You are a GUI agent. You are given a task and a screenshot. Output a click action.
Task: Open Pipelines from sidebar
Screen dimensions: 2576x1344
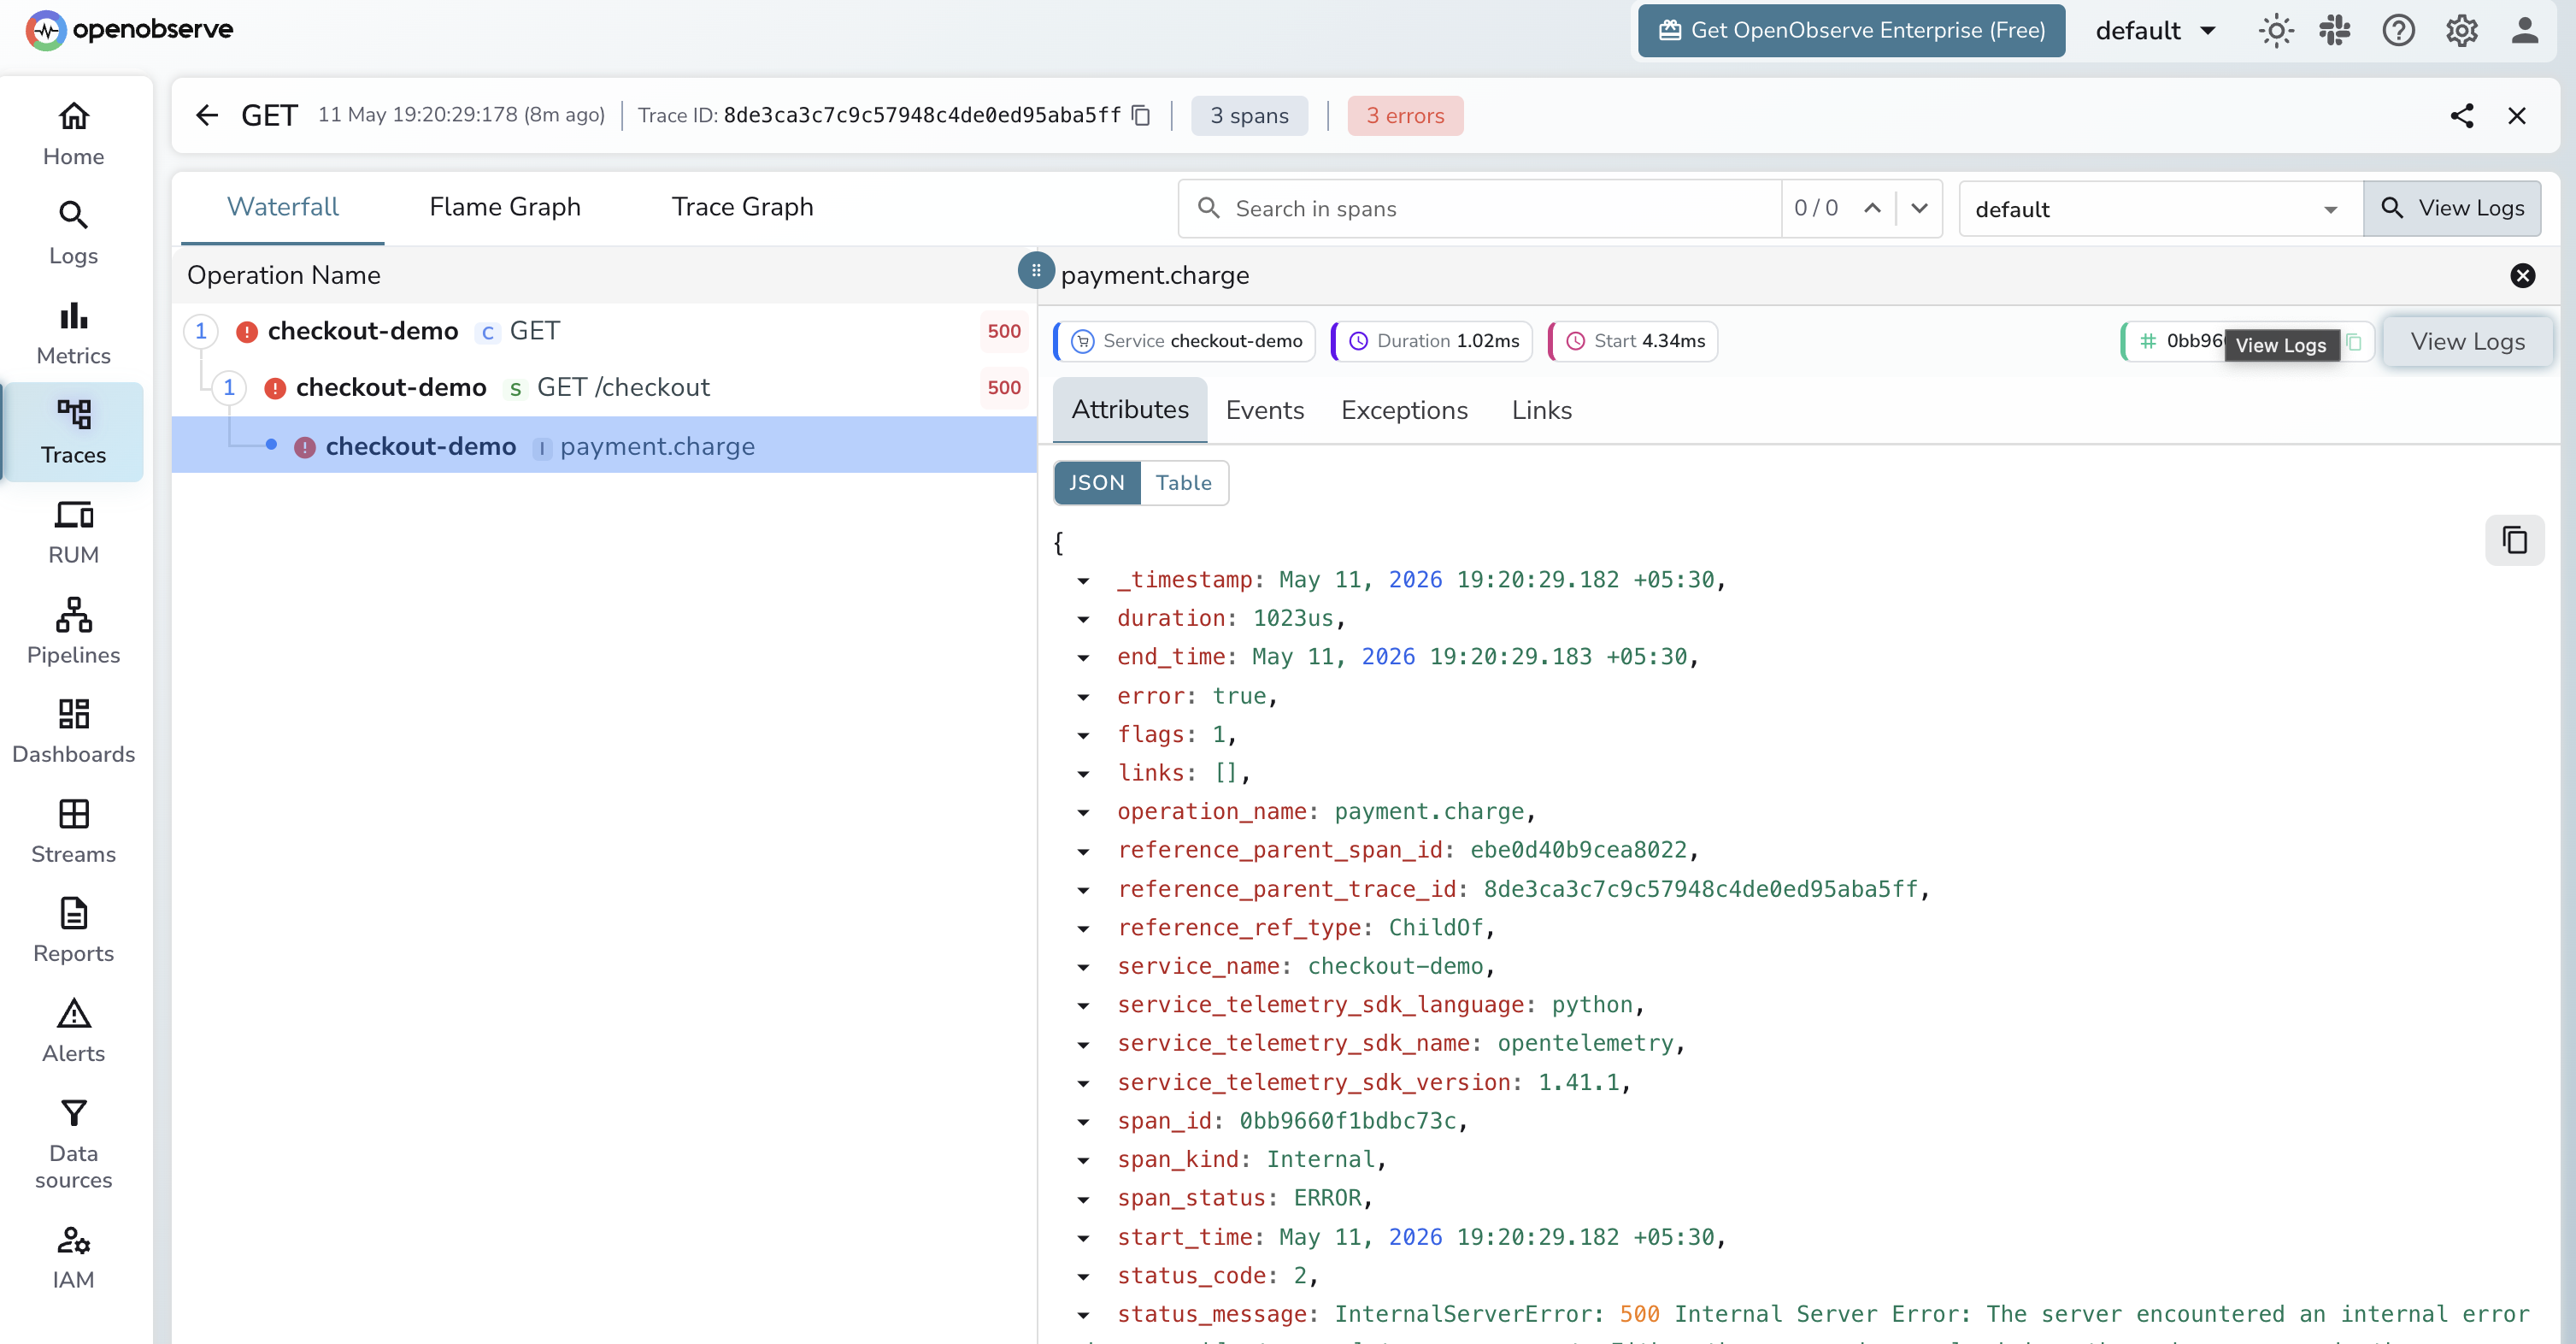point(73,632)
